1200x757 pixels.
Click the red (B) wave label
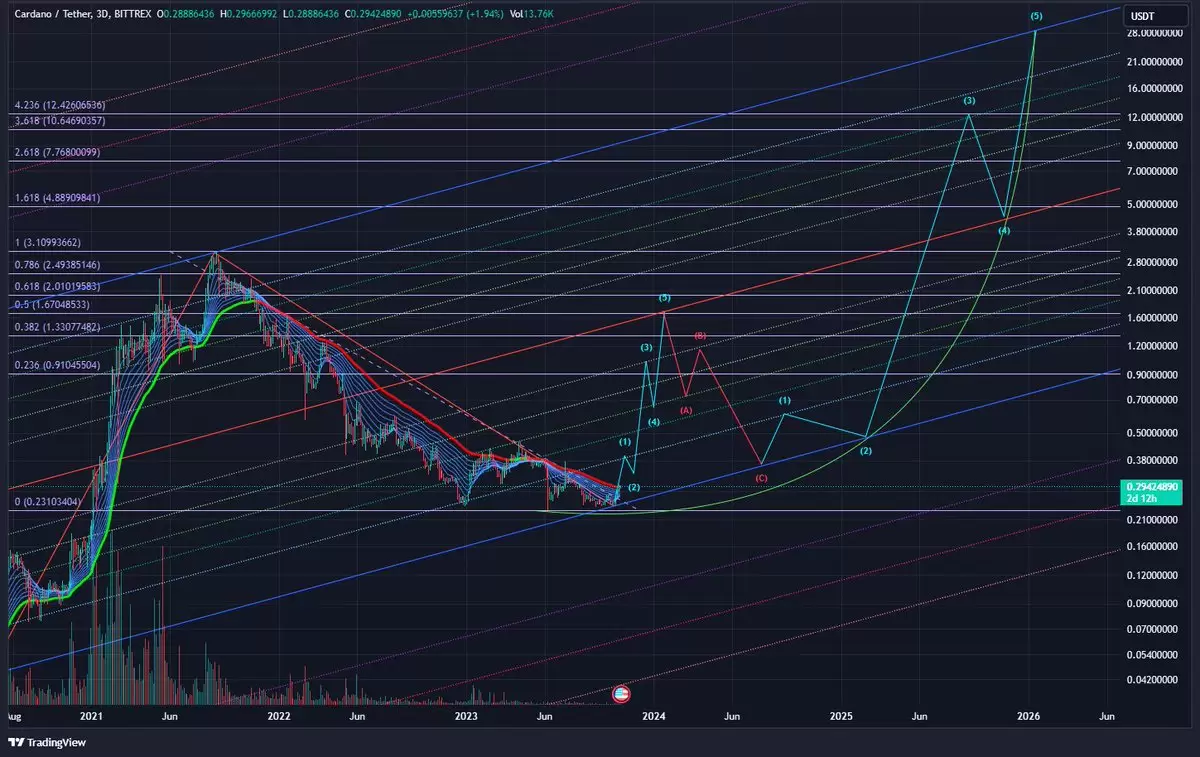point(701,335)
